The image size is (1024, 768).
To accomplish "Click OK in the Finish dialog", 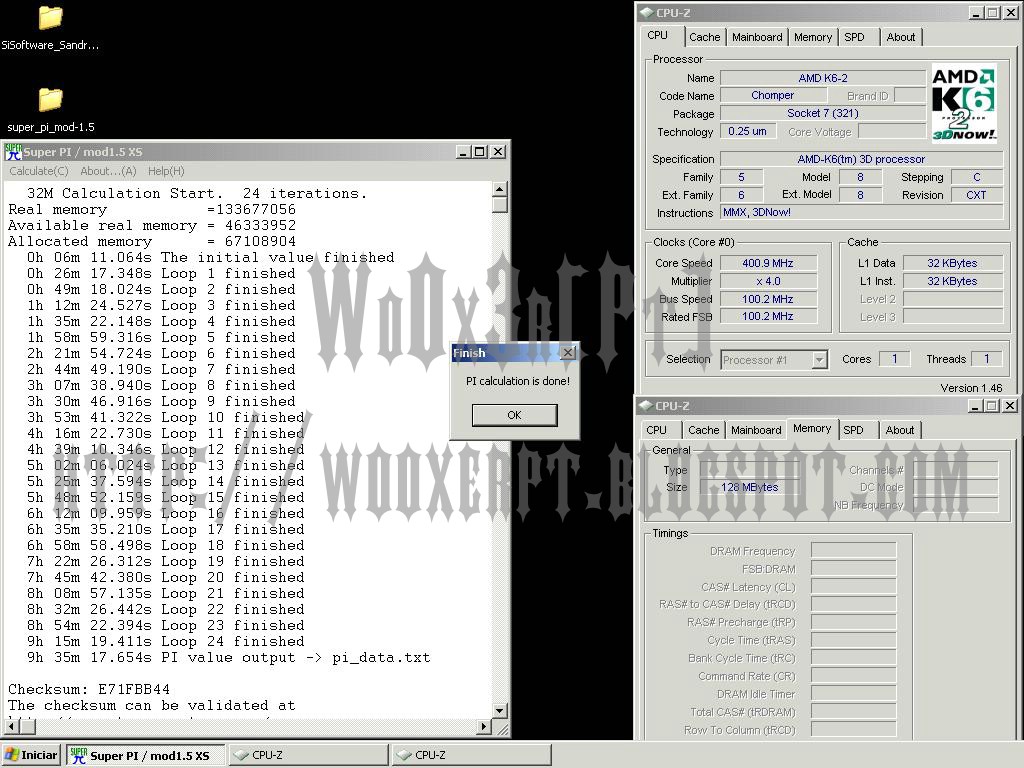I will [x=515, y=415].
